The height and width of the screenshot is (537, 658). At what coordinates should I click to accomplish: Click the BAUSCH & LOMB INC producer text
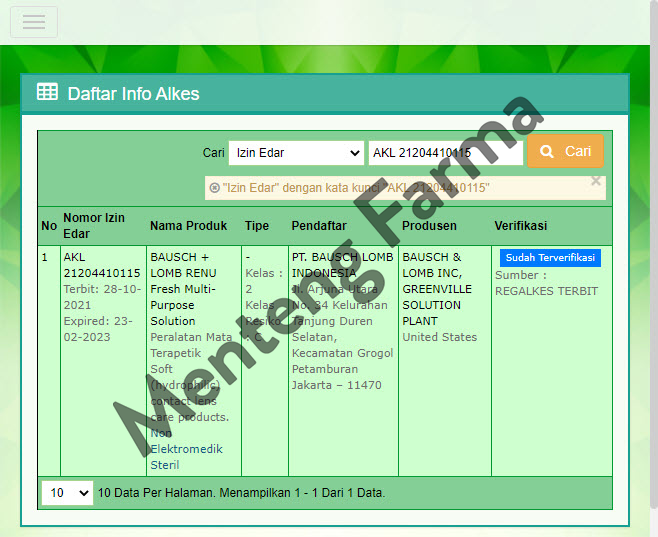[437, 289]
